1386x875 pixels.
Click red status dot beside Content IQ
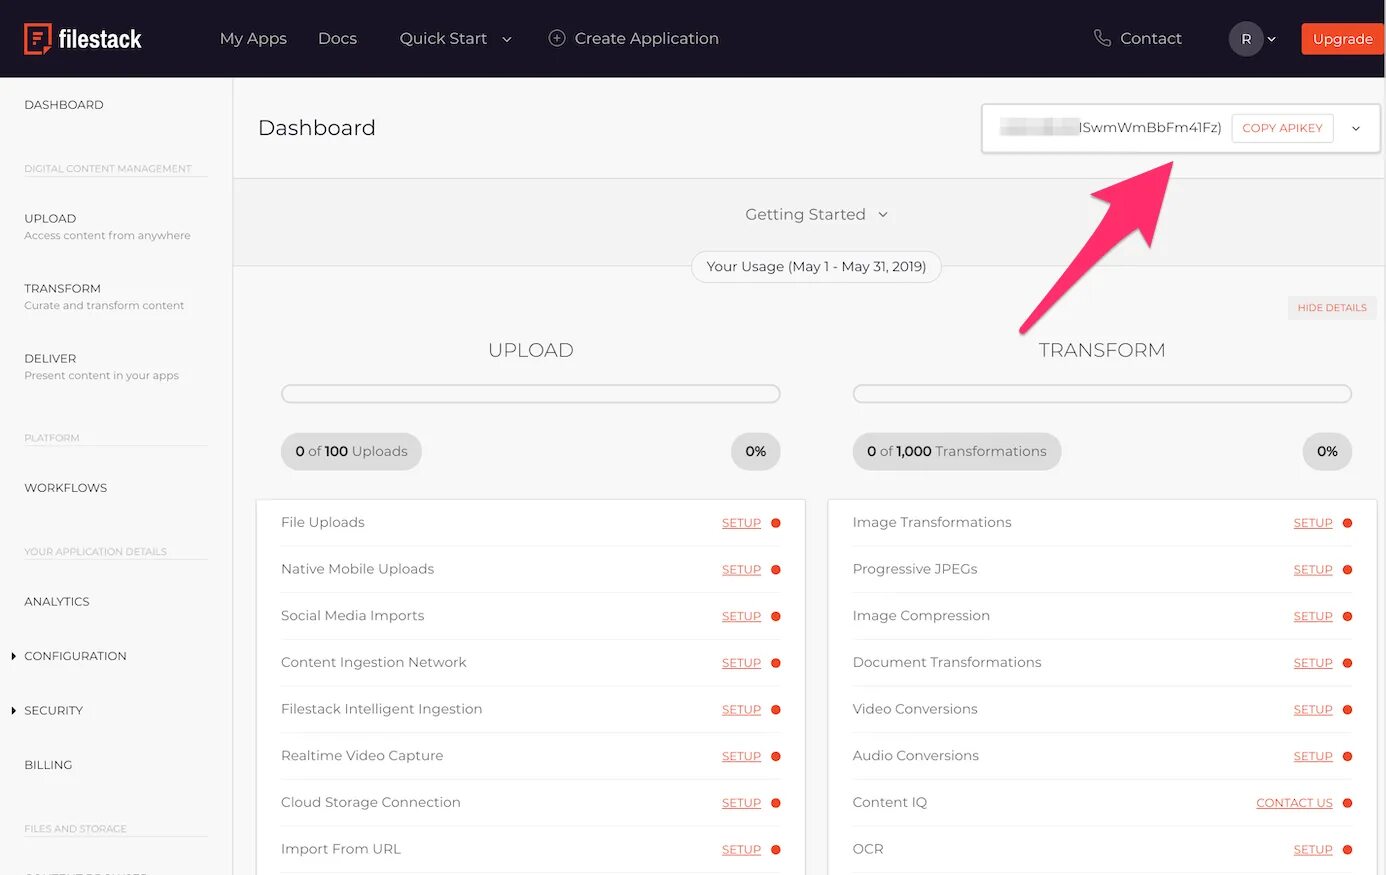(1347, 803)
